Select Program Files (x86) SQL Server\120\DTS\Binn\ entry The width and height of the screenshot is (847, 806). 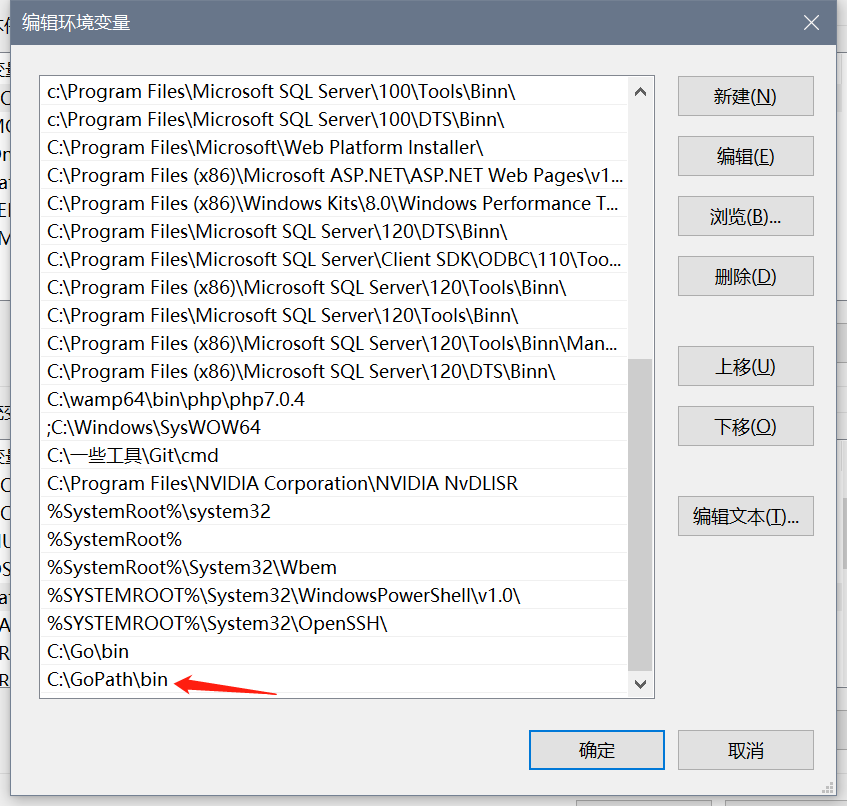pos(334,372)
